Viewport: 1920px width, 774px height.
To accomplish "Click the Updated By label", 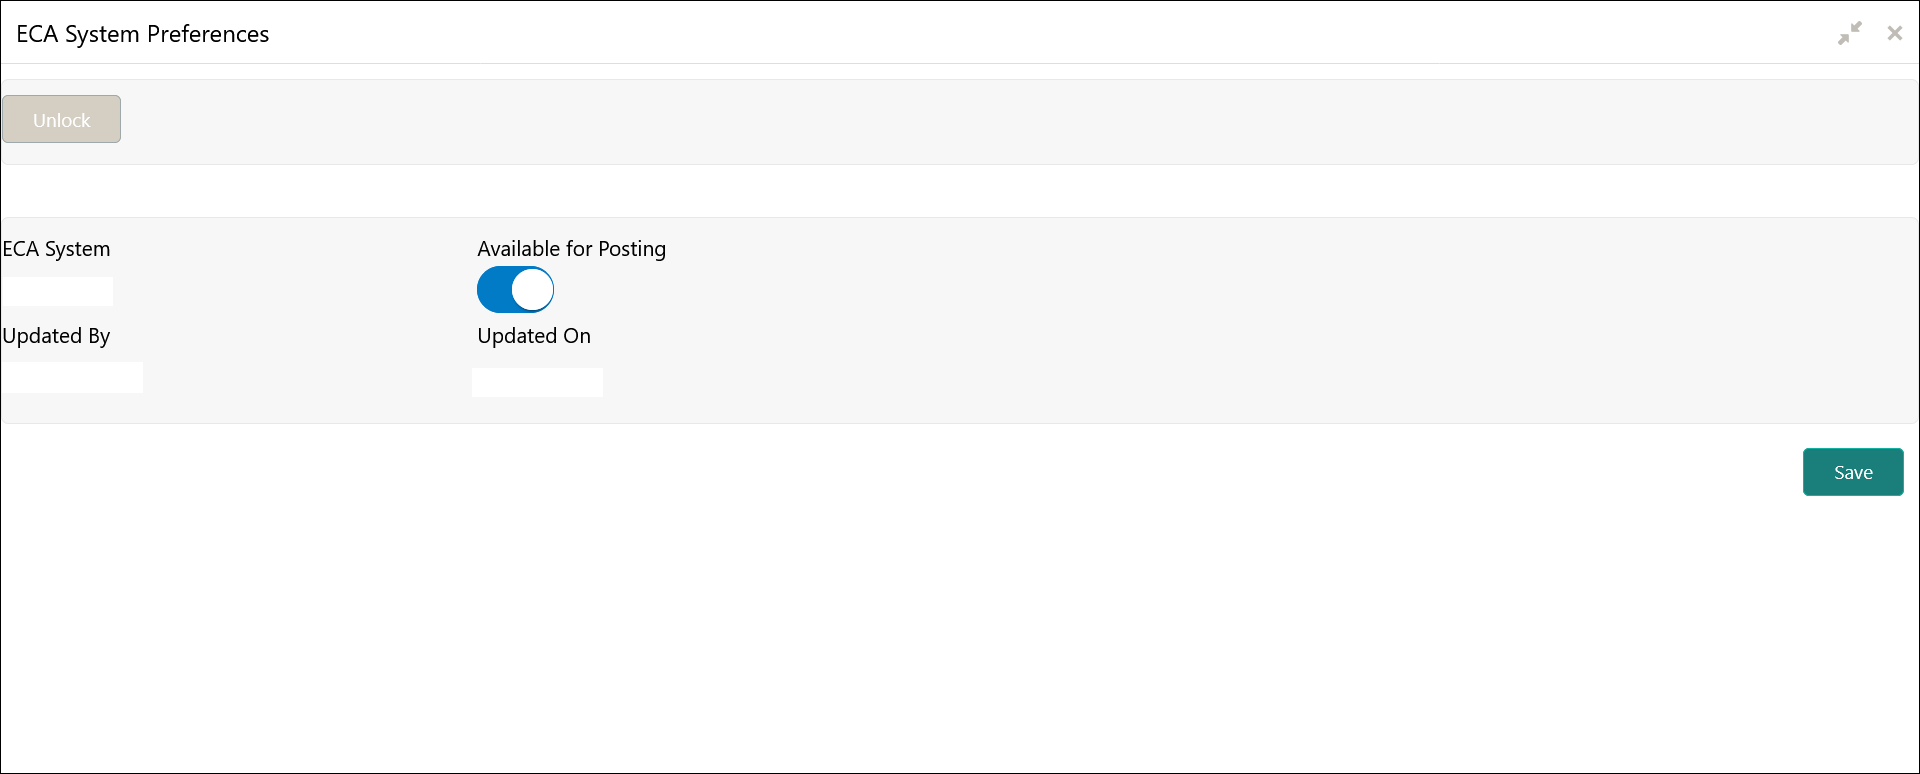I will (x=56, y=336).
